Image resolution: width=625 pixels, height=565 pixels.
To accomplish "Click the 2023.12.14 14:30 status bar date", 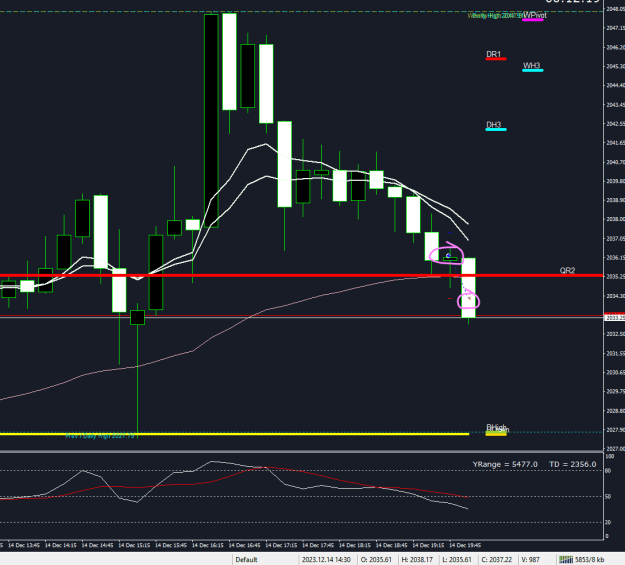I will (x=326, y=559).
